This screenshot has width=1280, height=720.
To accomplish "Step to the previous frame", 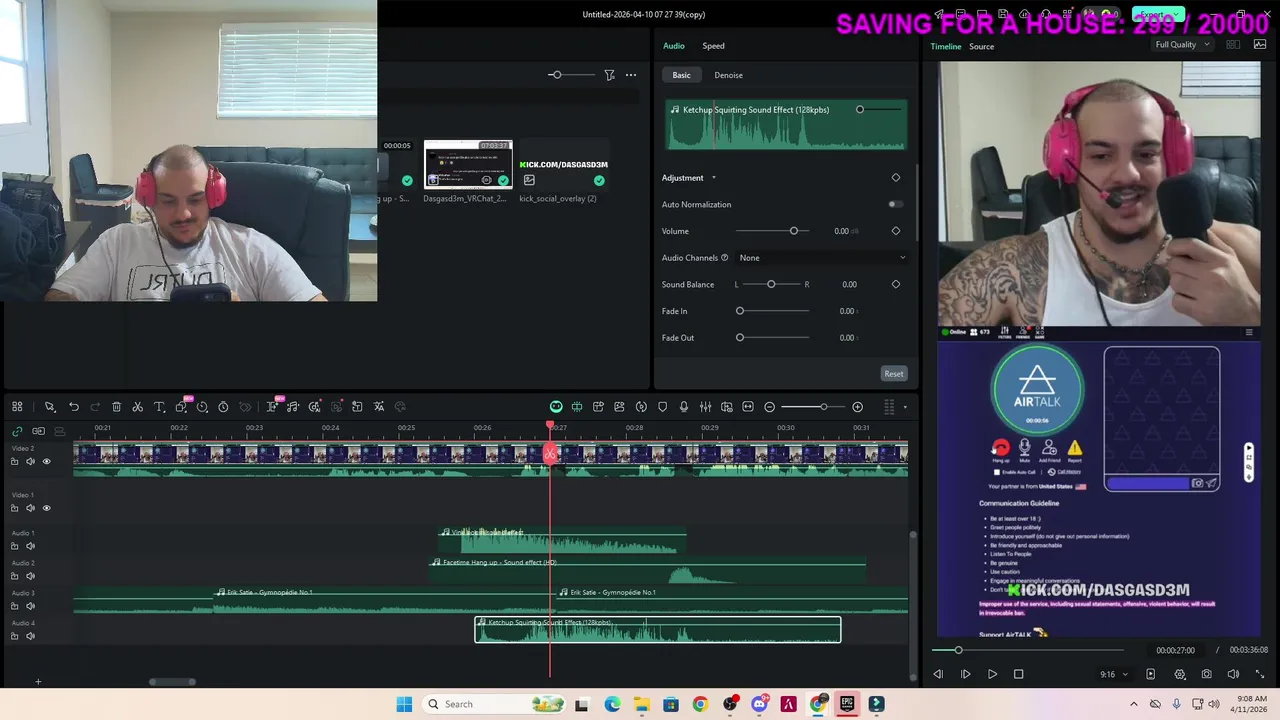I will (938, 674).
